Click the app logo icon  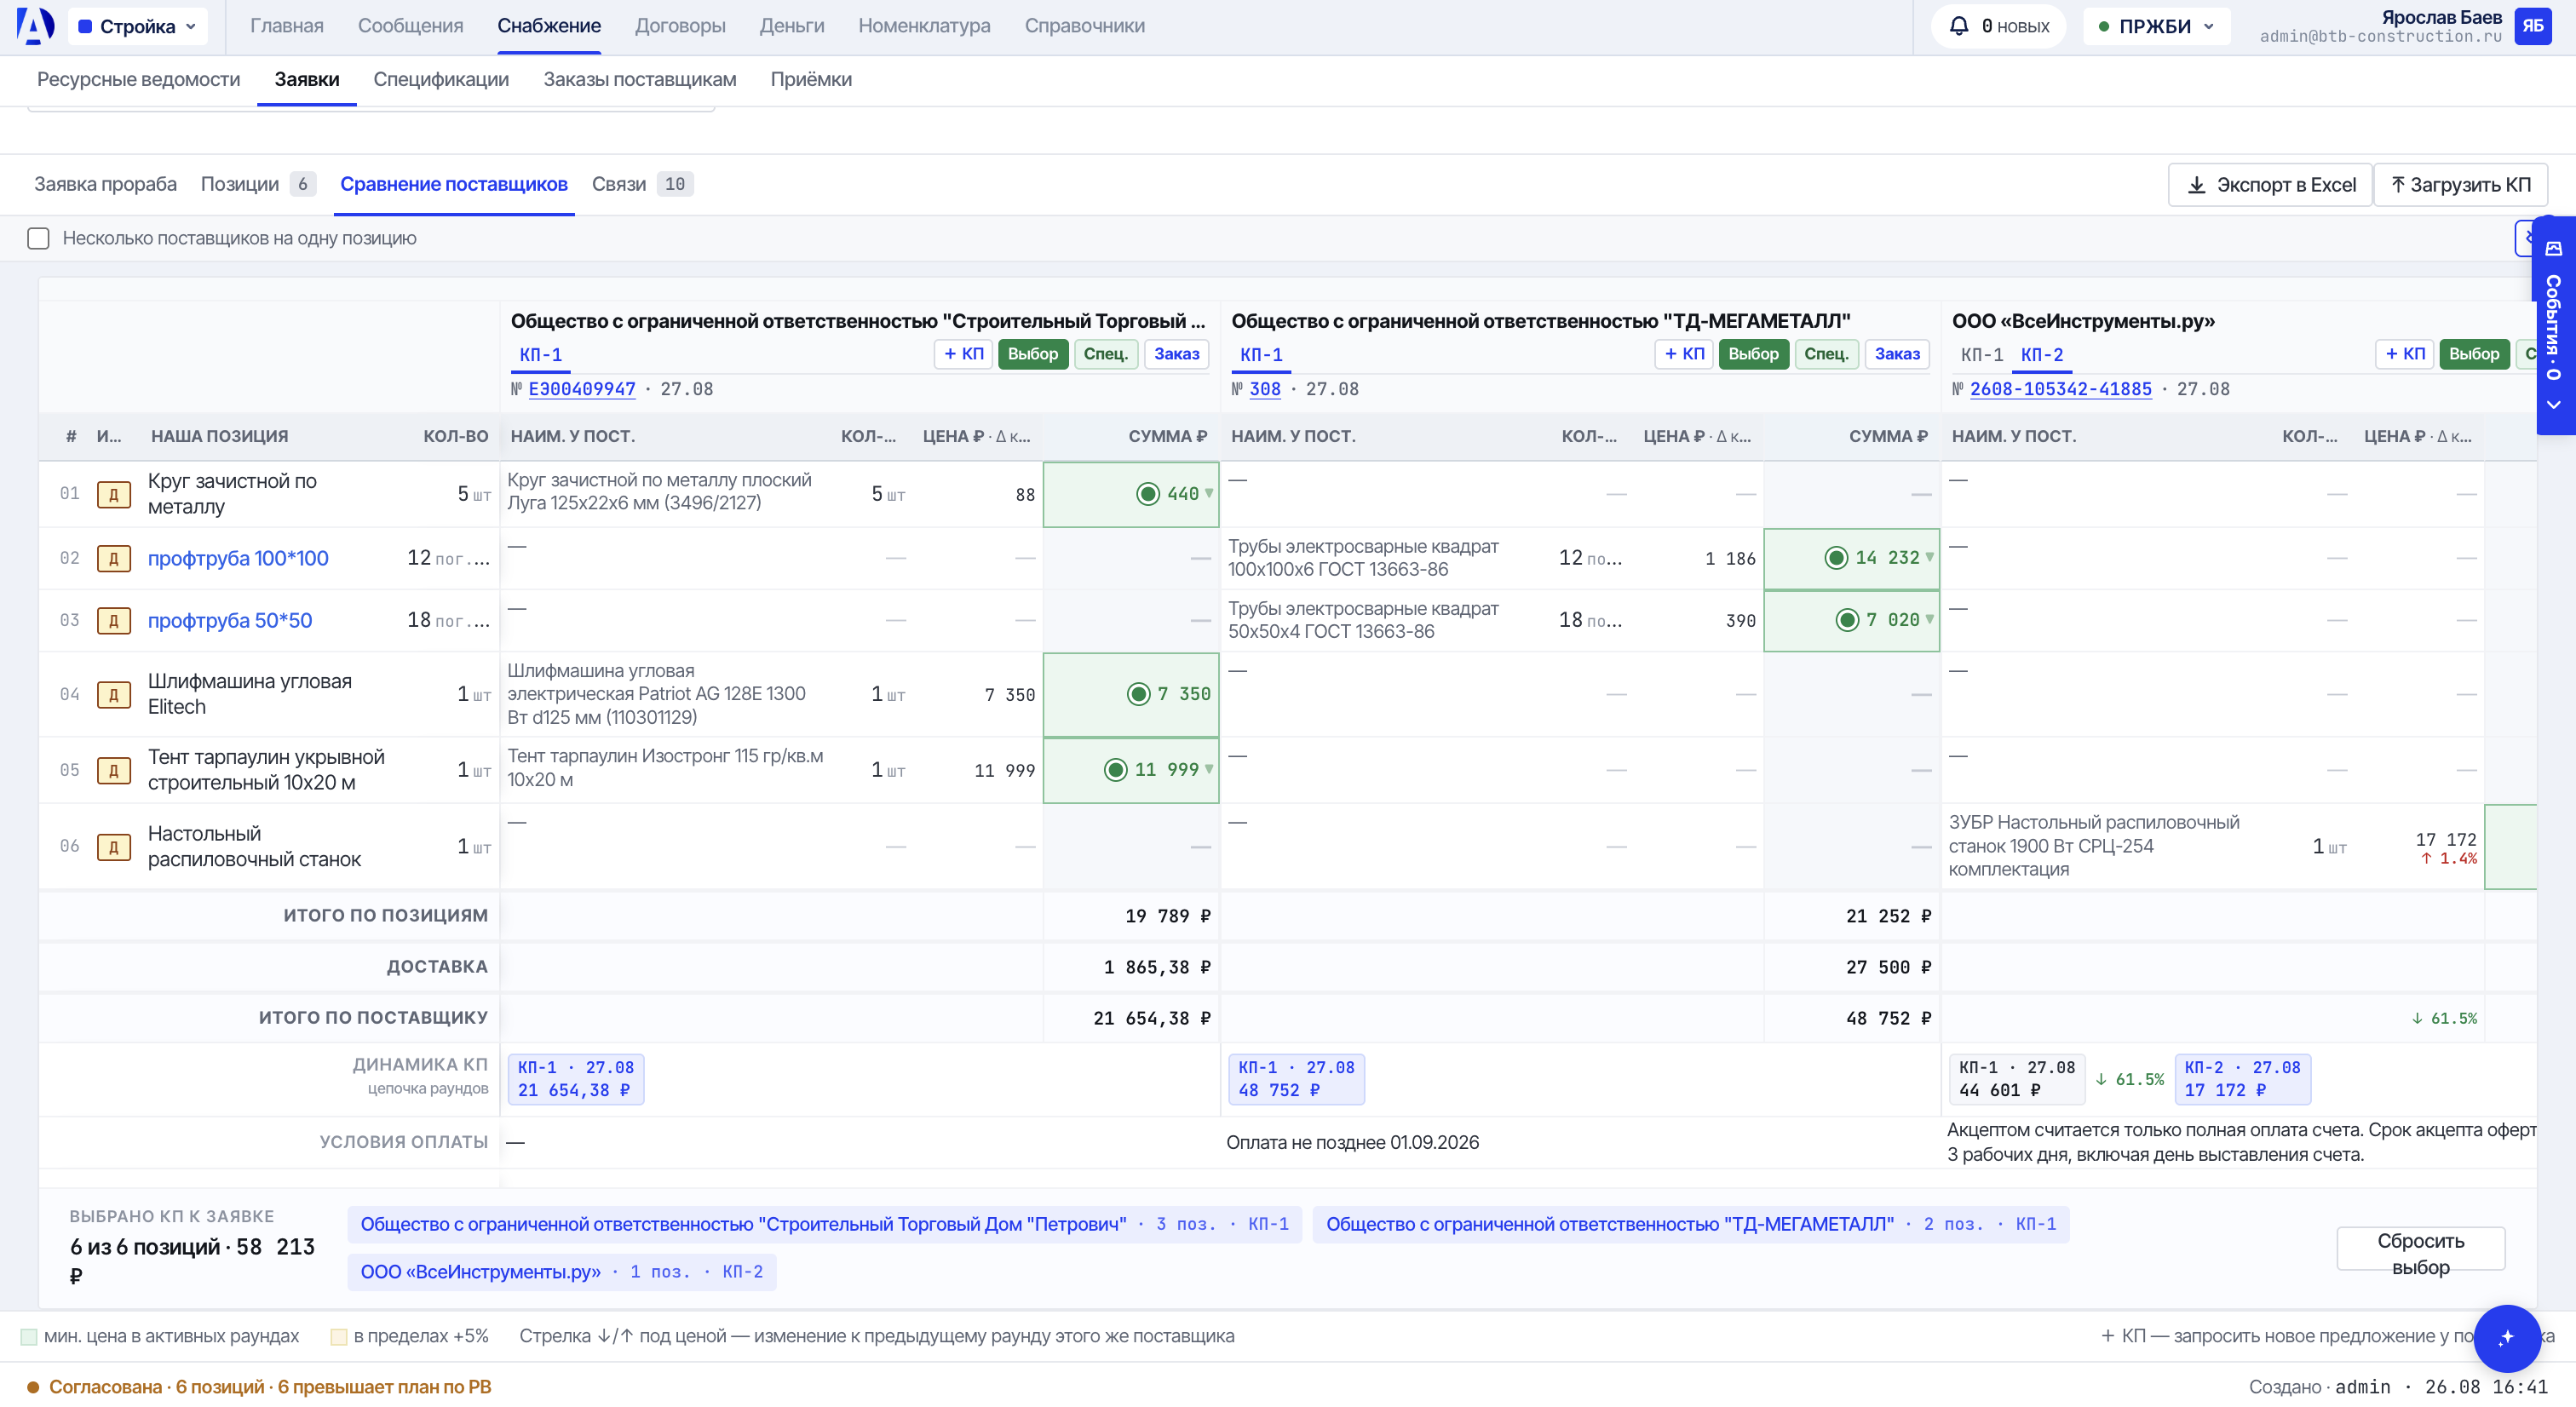coord(35,26)
